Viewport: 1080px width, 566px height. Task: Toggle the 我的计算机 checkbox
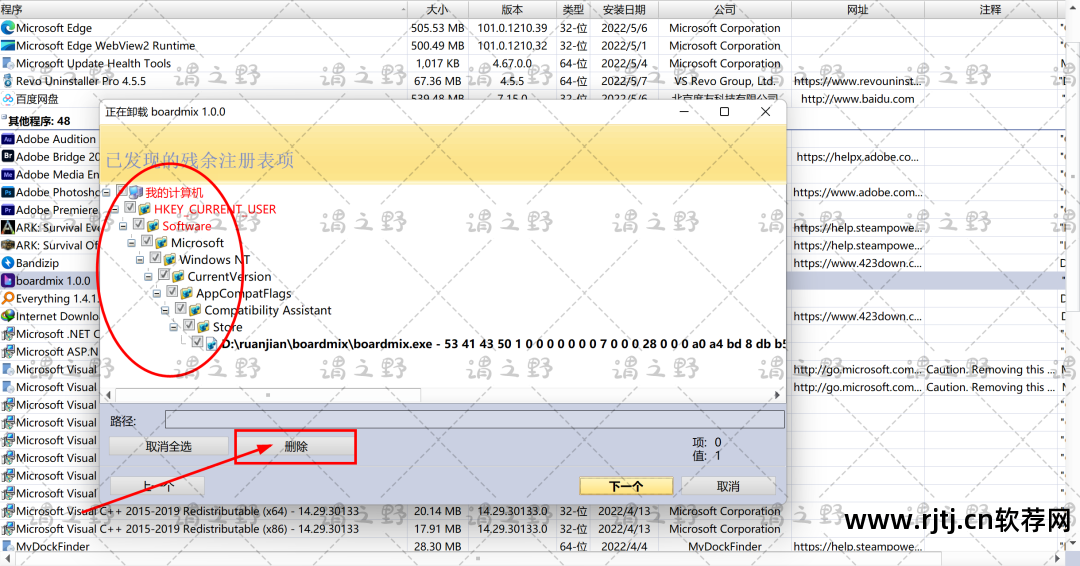[x=122, y=191]
